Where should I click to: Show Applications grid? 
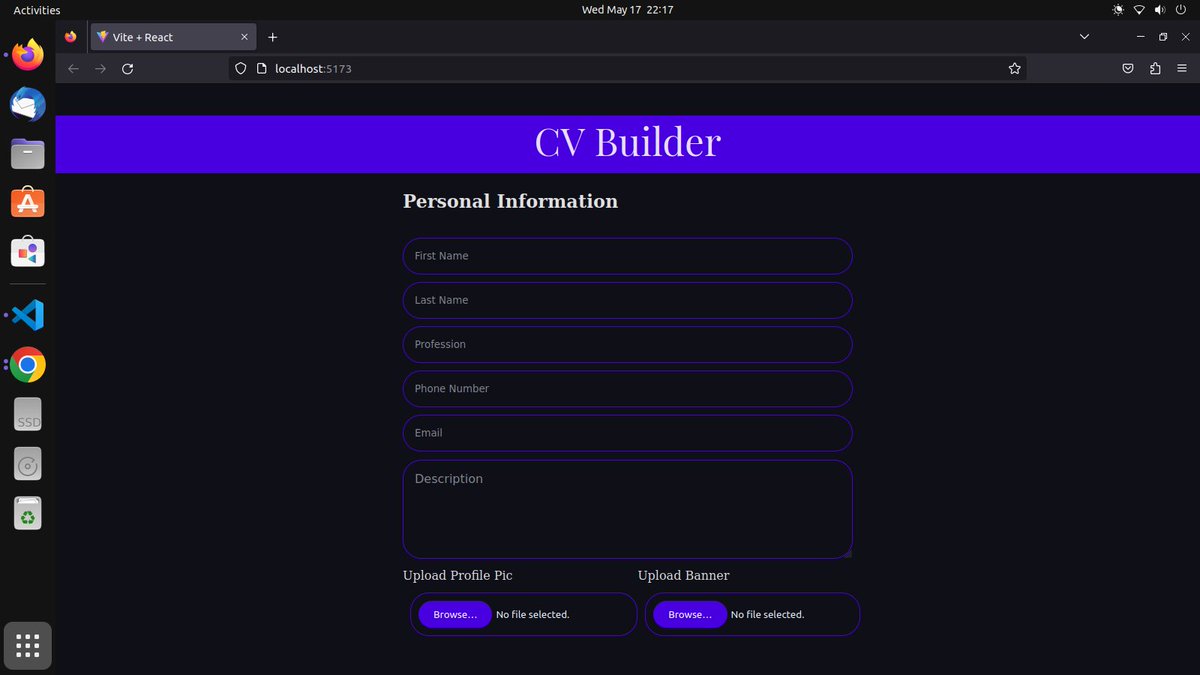coord(28,646)
